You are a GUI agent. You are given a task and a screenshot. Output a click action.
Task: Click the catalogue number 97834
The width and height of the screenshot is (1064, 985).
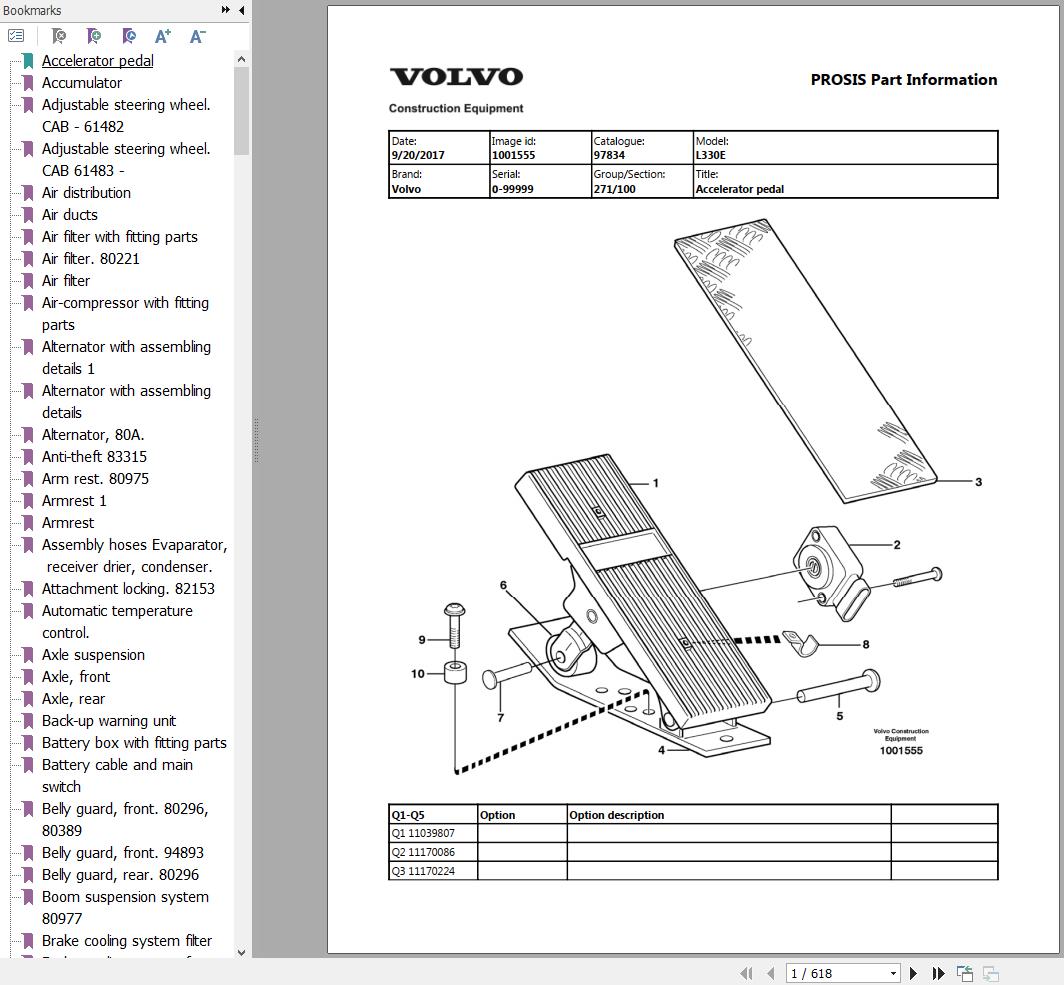(x=609, y=155)
